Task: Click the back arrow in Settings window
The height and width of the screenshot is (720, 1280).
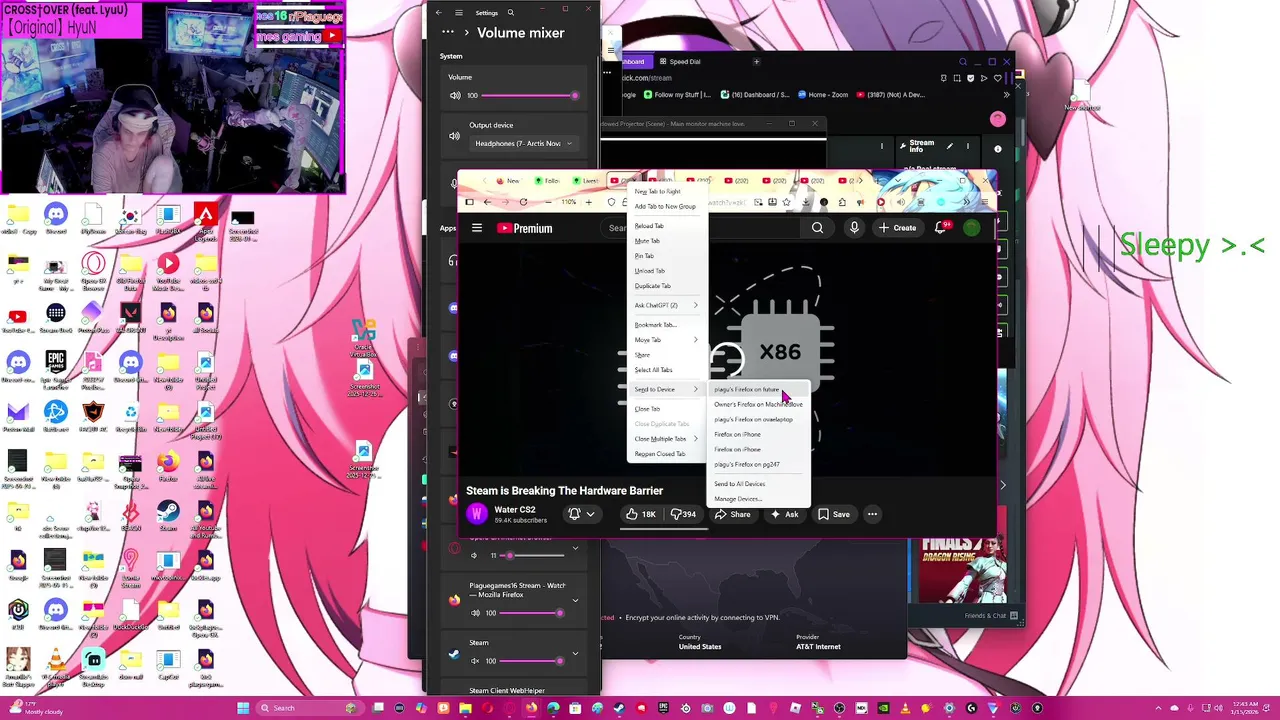Action: (438, 13)
